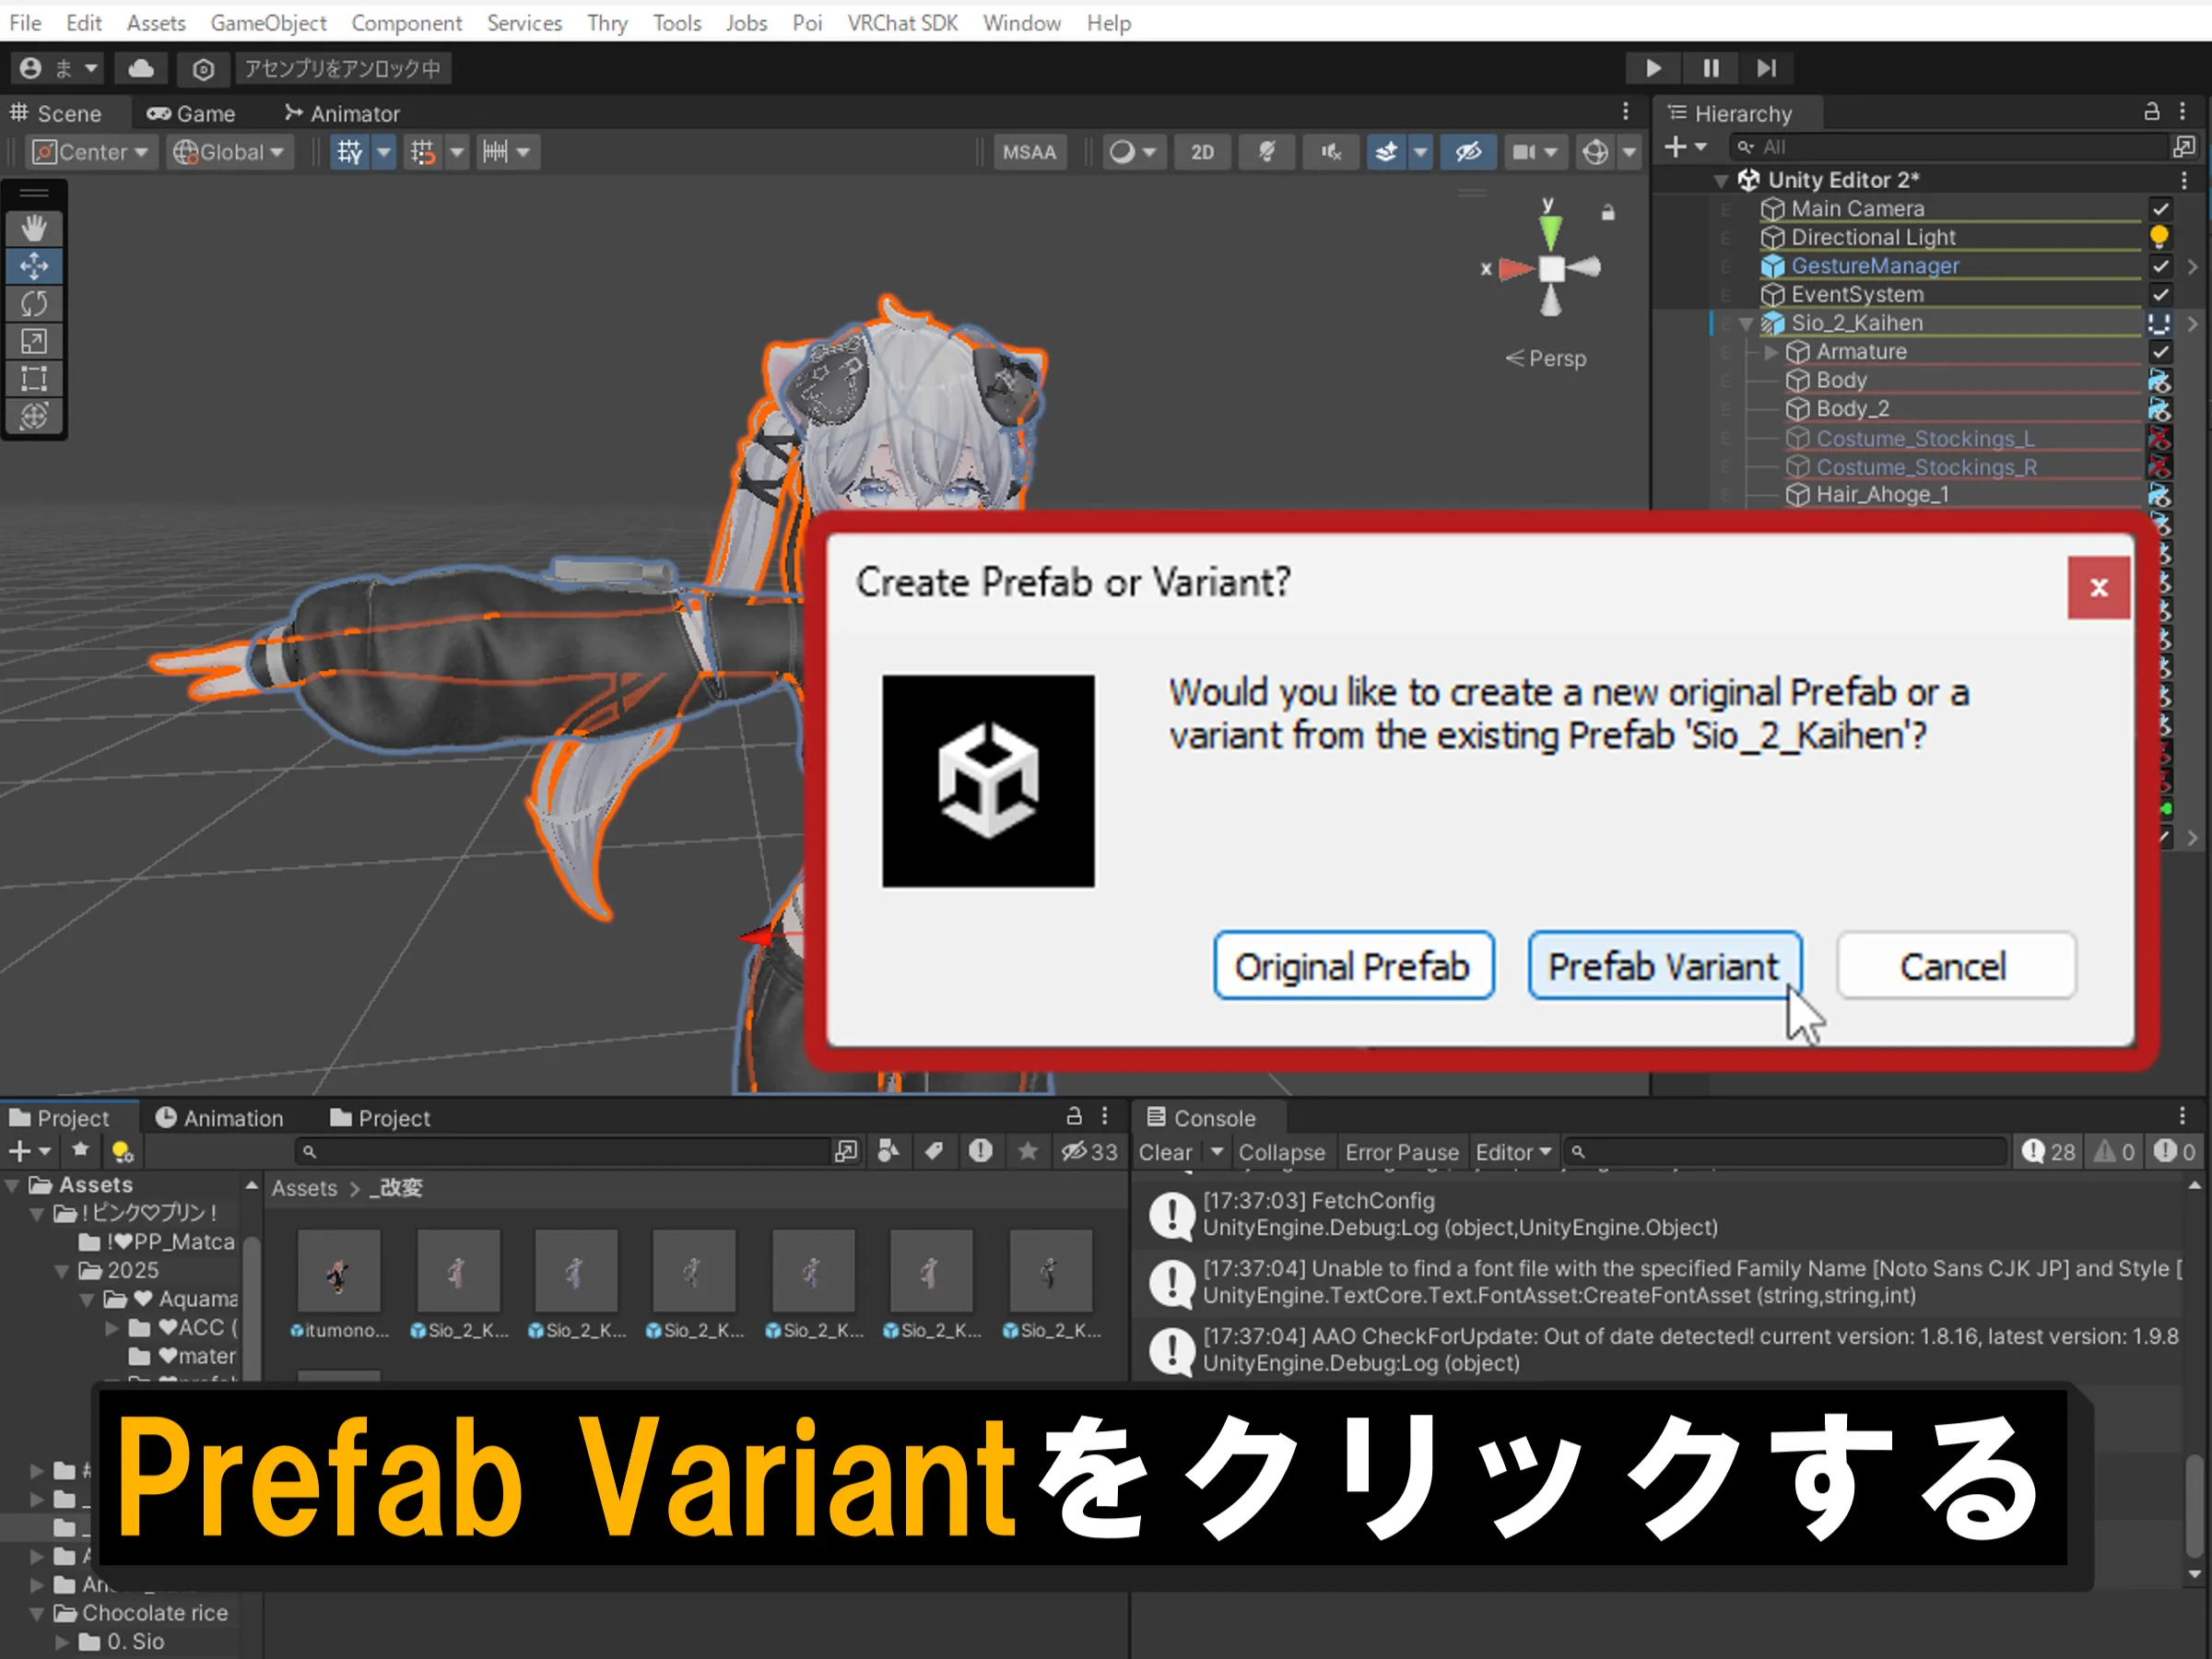Viewport: 2212px width, 1659px height.
Task: Open the account dropdown in toolbar
Action: pyautogui.click(x=60, y=68)
